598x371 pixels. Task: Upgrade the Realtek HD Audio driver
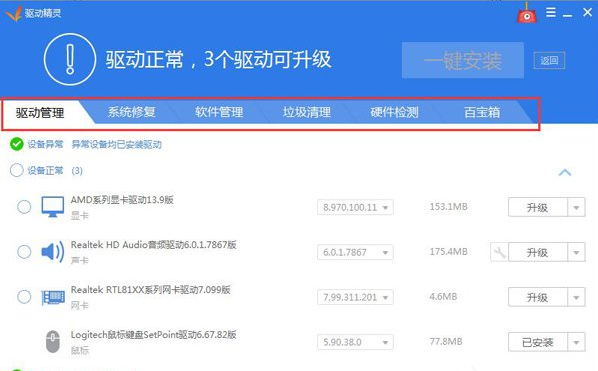(x=538, y=252)
